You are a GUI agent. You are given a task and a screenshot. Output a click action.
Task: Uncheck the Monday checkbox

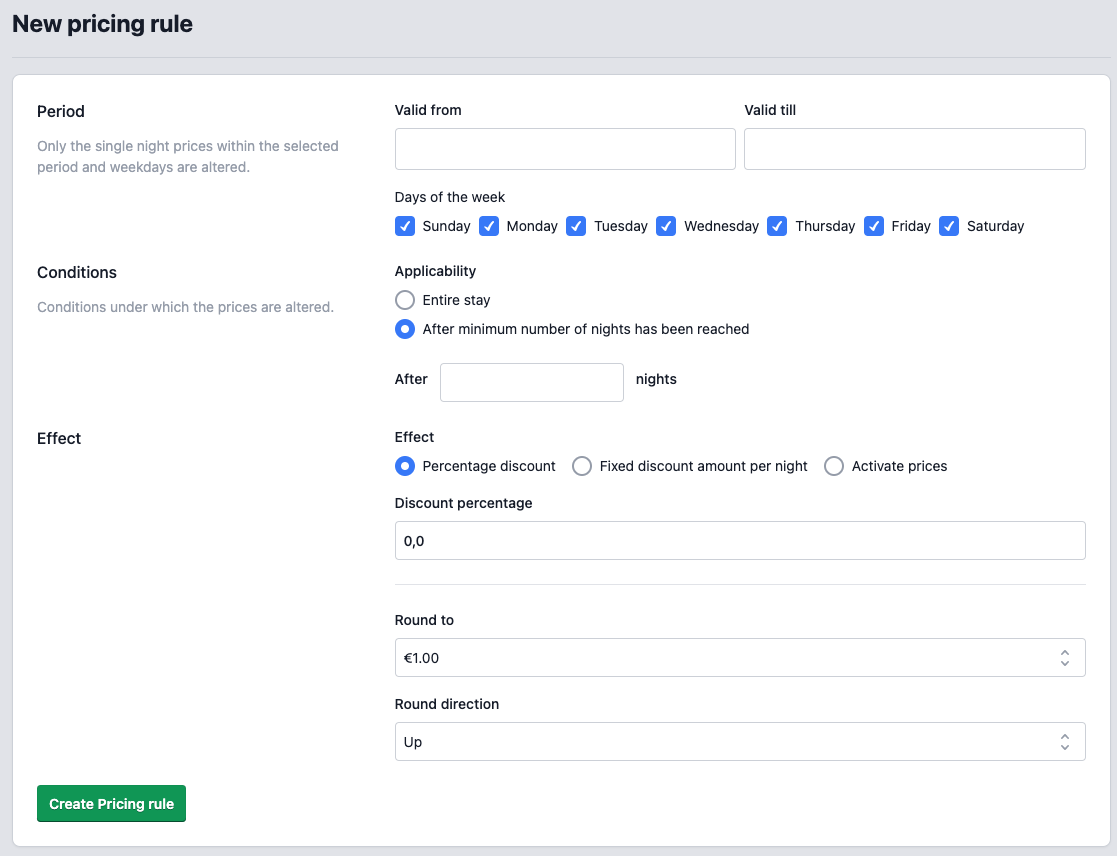(489, 226)
